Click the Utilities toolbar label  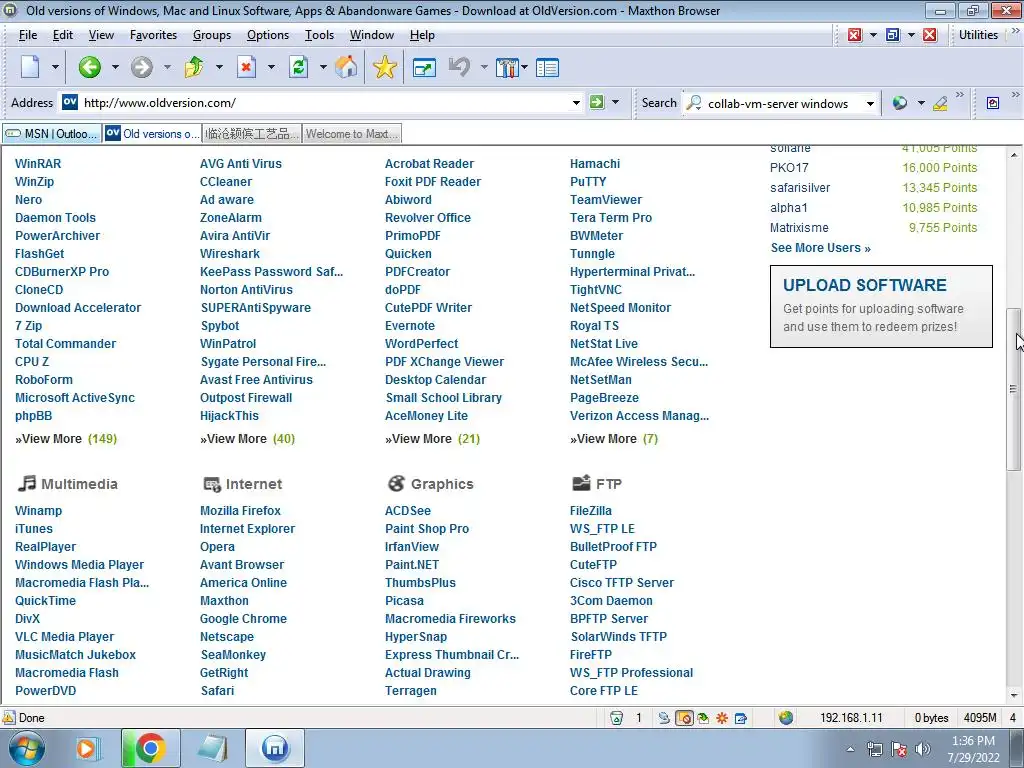click(978, 35)
